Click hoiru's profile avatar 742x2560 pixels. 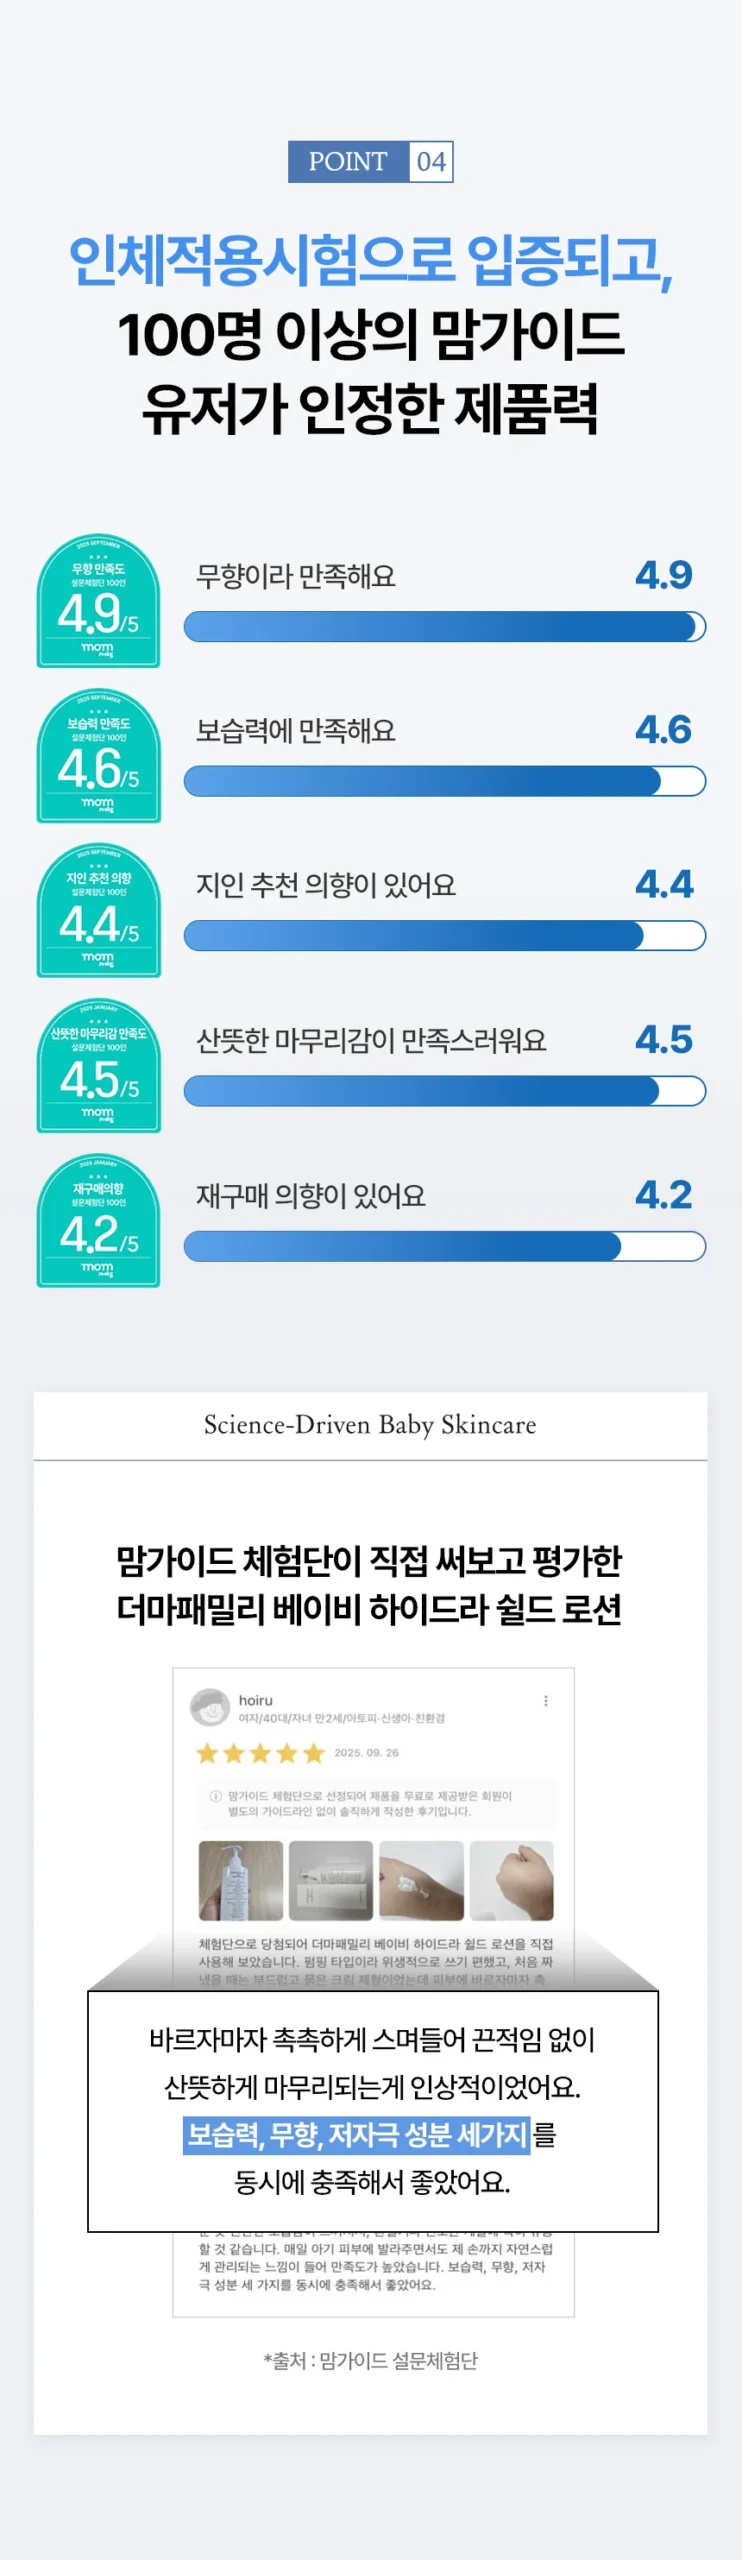click(x=210, y=1708)
